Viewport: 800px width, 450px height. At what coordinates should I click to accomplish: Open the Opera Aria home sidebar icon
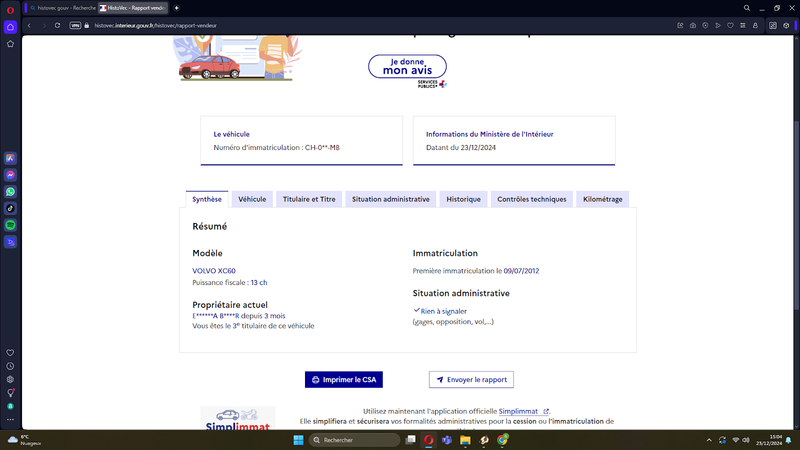pyautogui.click(x=10, y=27)
